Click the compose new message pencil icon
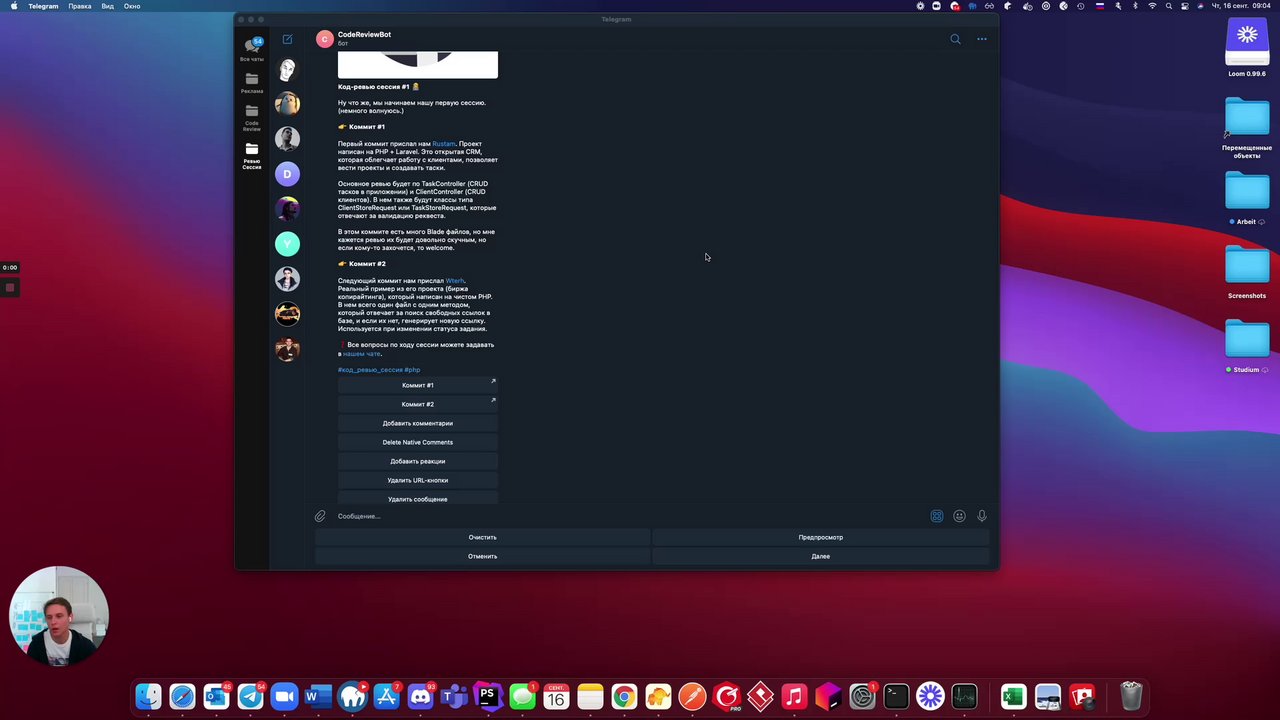This screenshot has height=720, width=1280. tap(287, 39)
